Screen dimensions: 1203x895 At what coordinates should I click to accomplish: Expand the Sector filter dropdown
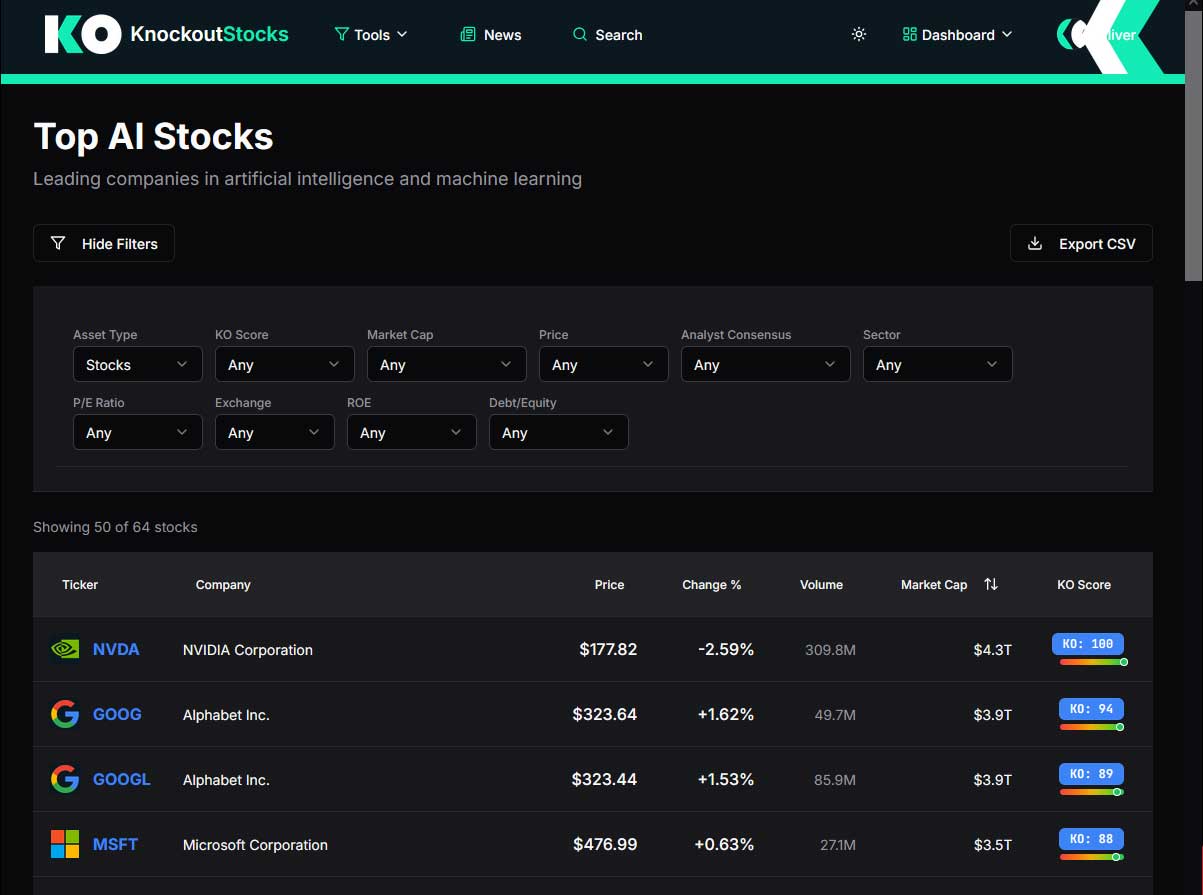pos(937,364)
